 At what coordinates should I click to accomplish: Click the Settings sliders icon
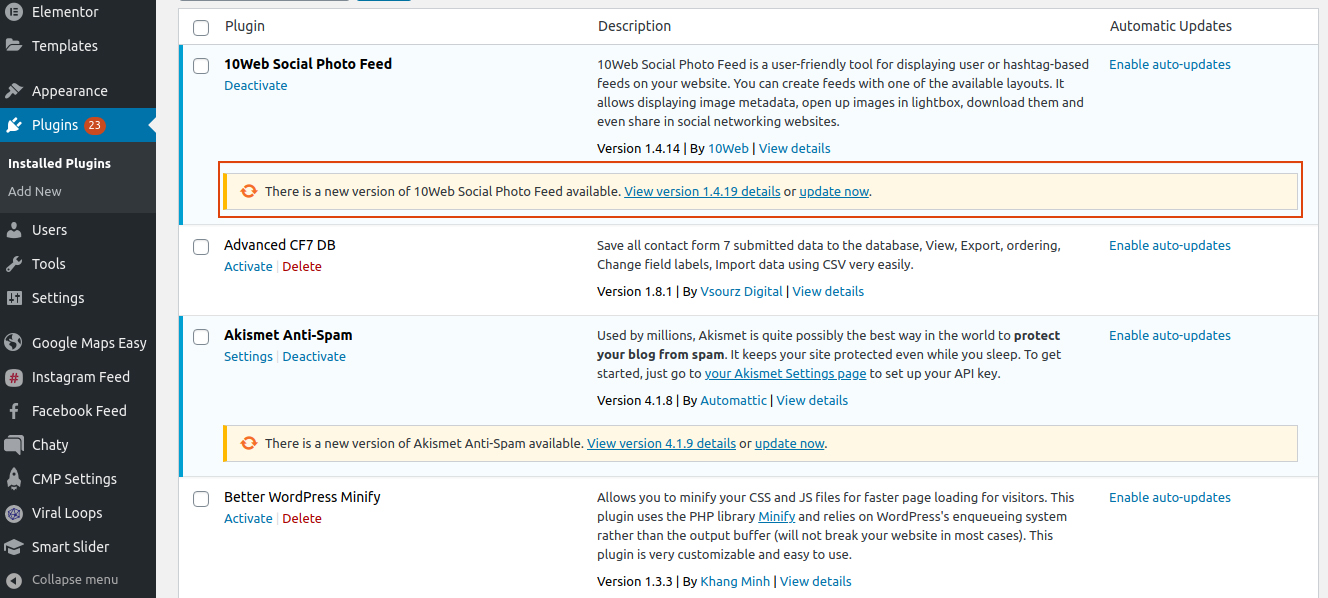[14, 298]
